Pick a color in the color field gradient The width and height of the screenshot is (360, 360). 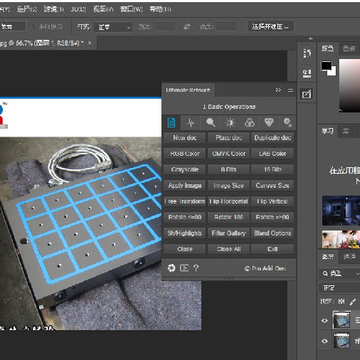(x=349, y=85)
